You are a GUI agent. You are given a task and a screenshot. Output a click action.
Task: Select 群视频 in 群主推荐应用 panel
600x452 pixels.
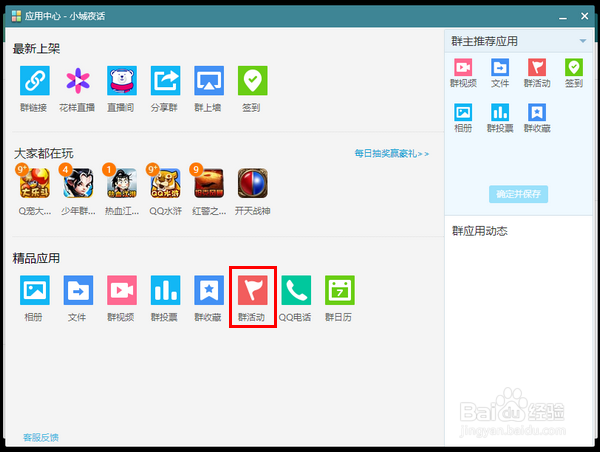click(463, 67)
